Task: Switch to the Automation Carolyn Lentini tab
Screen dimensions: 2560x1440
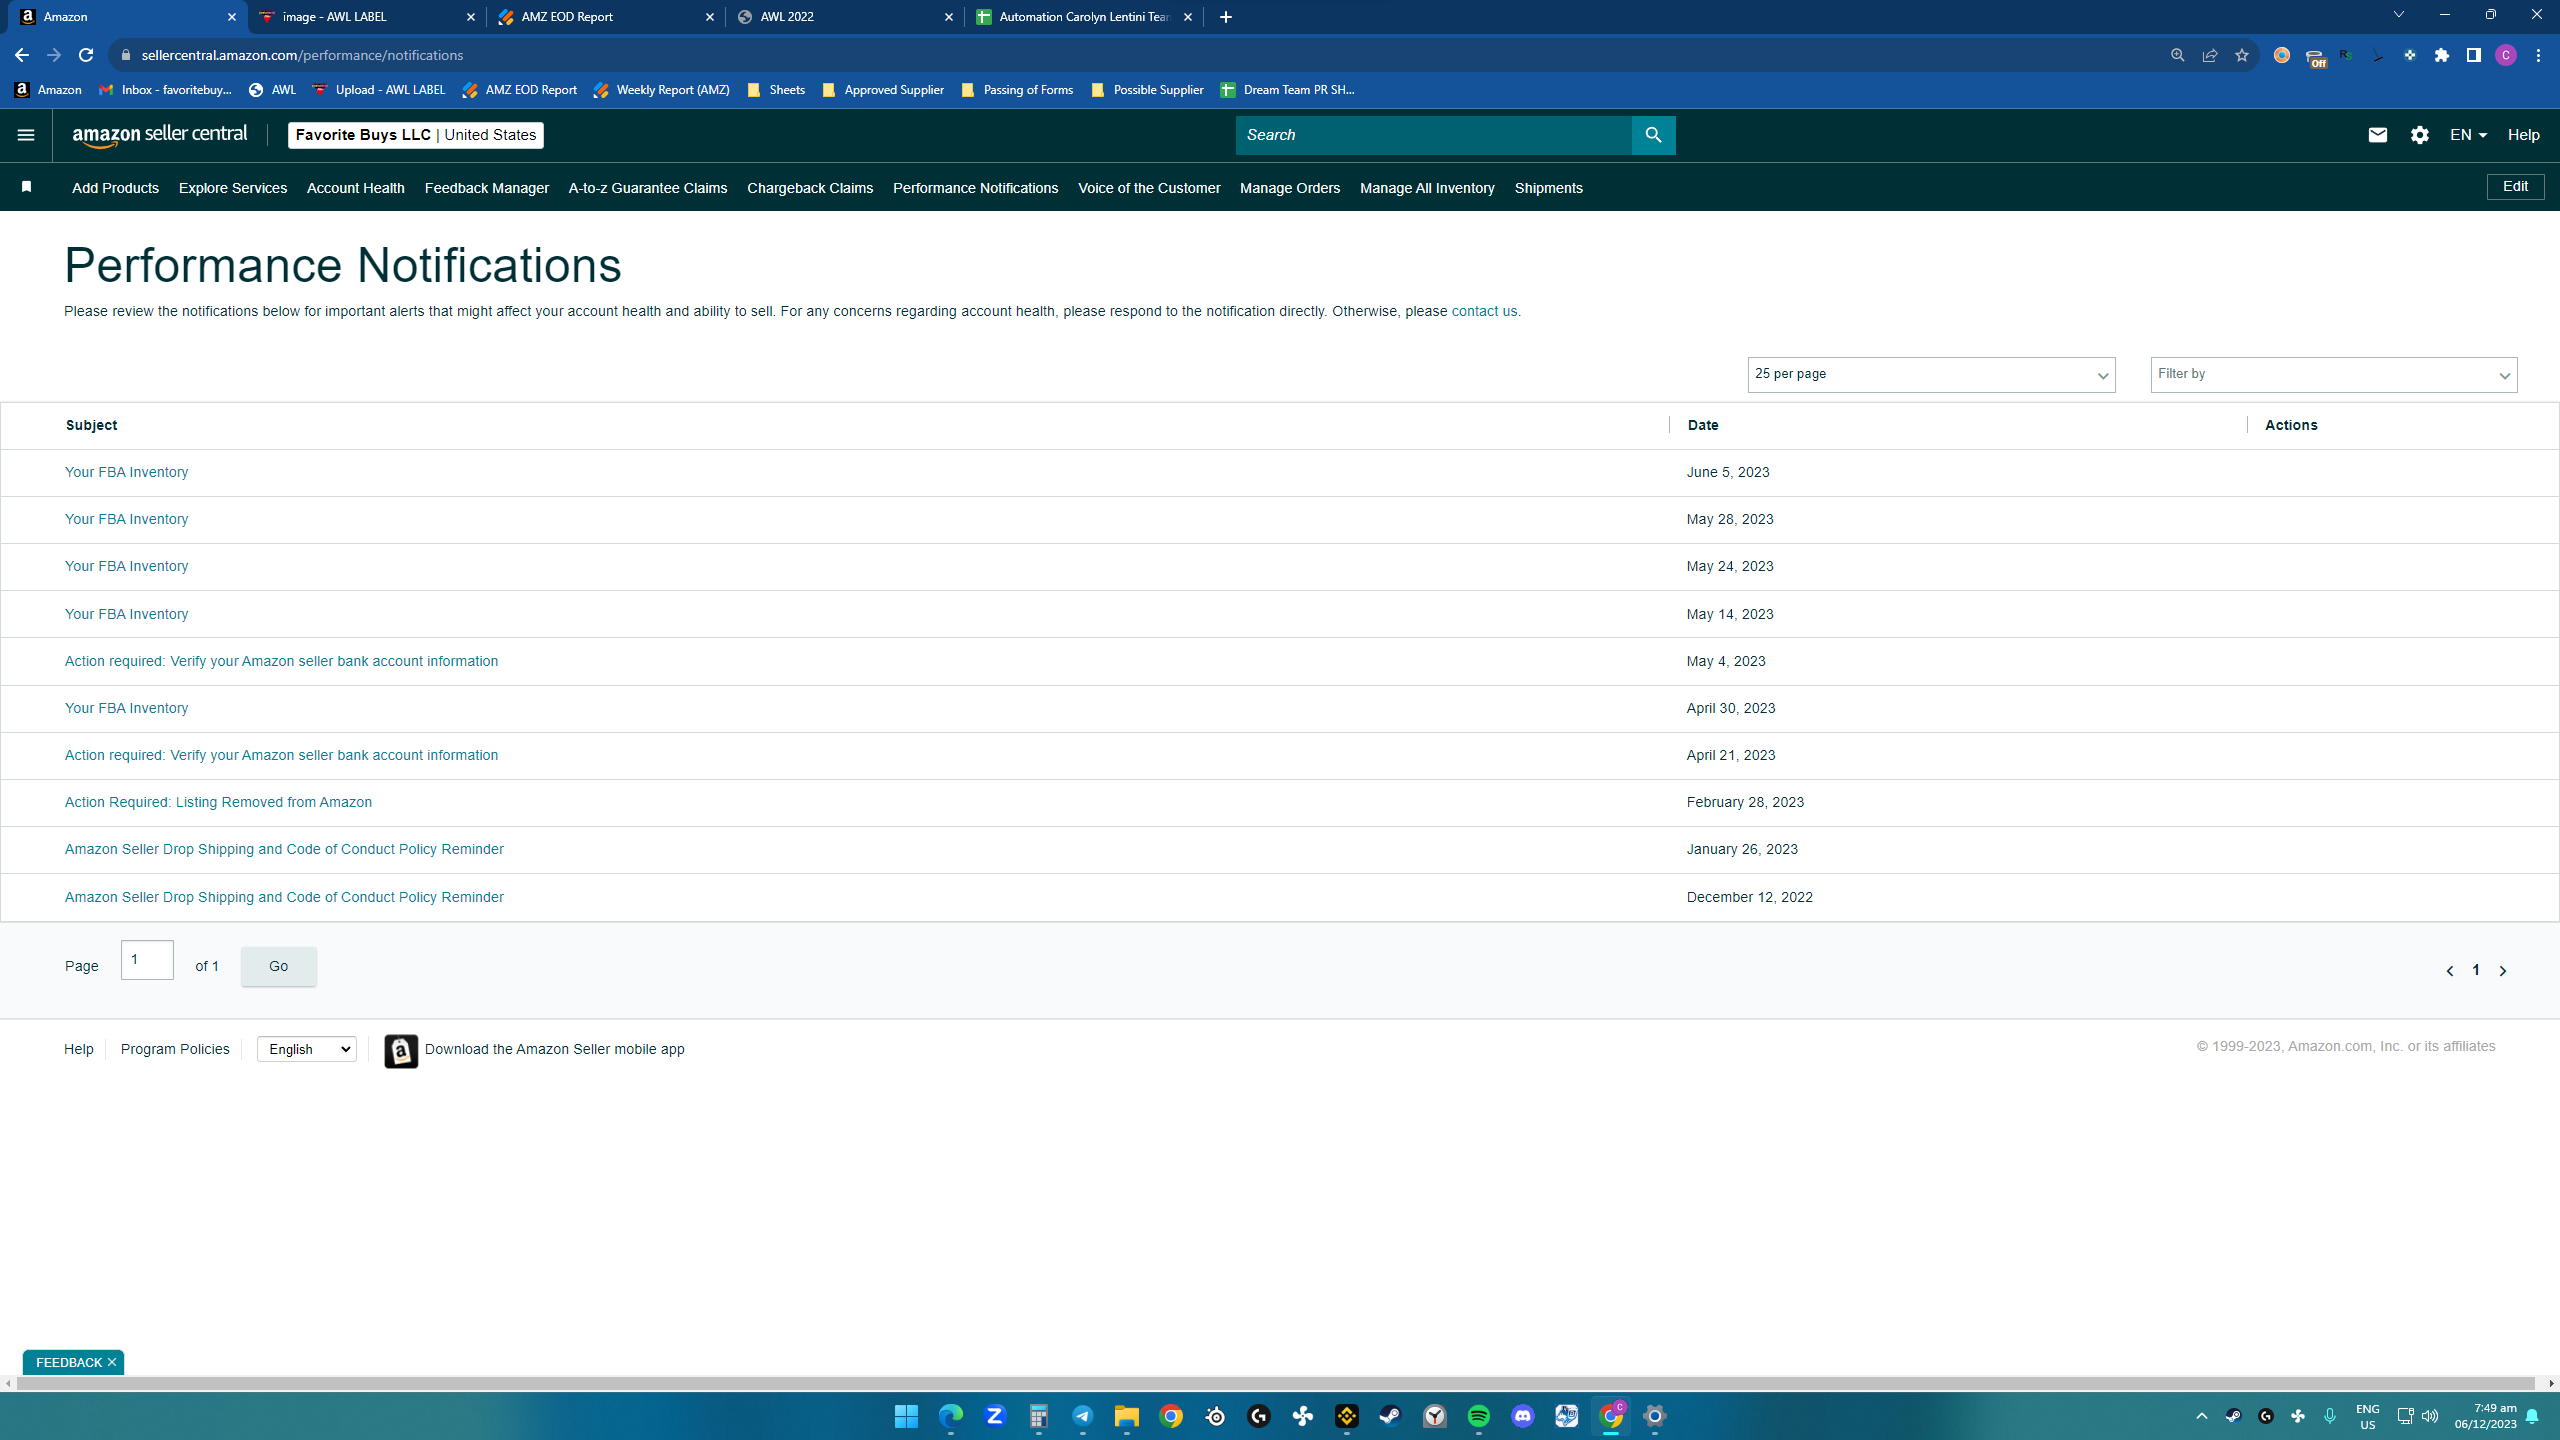Action: [x=1083, y=17]
